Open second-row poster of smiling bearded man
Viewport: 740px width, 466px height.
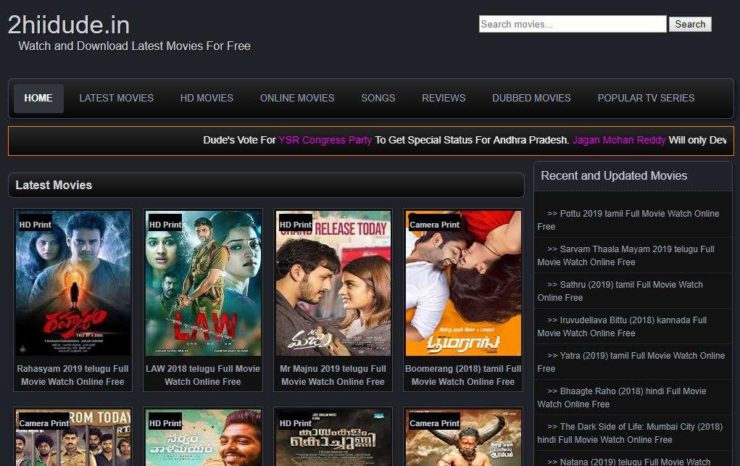point(203,438)
